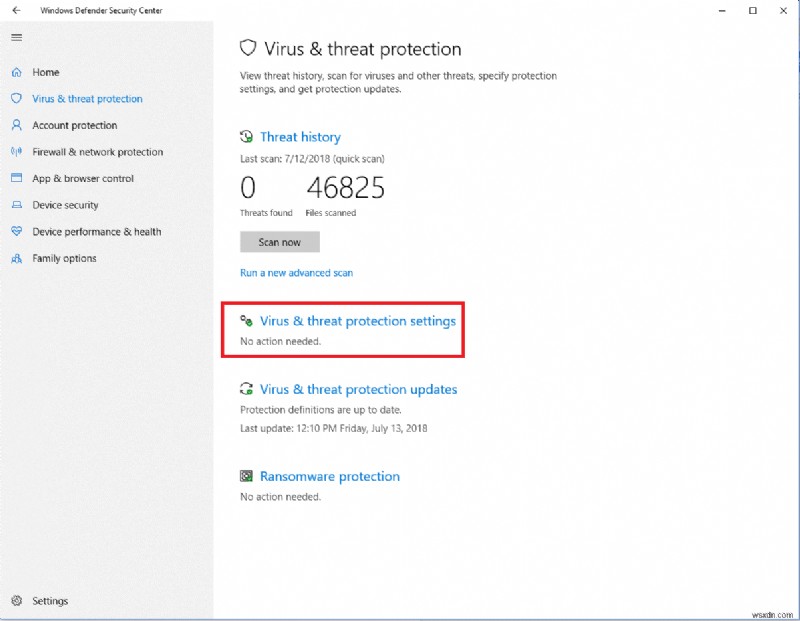Open Family options section
Viewport: 800px width, 621px height.
[x=64, y=258]
